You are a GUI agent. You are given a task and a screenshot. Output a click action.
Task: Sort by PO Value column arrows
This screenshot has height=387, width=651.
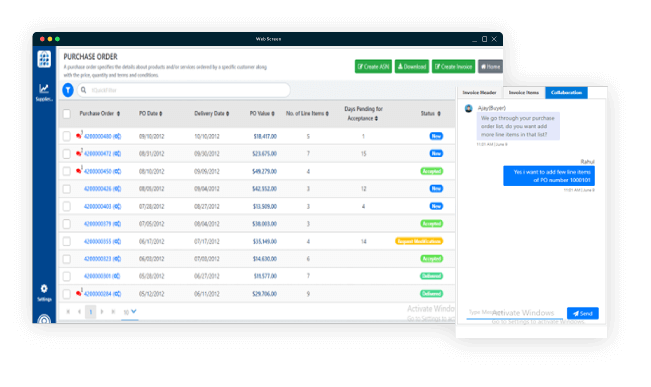pyautogui.click(x=273, y=114)
